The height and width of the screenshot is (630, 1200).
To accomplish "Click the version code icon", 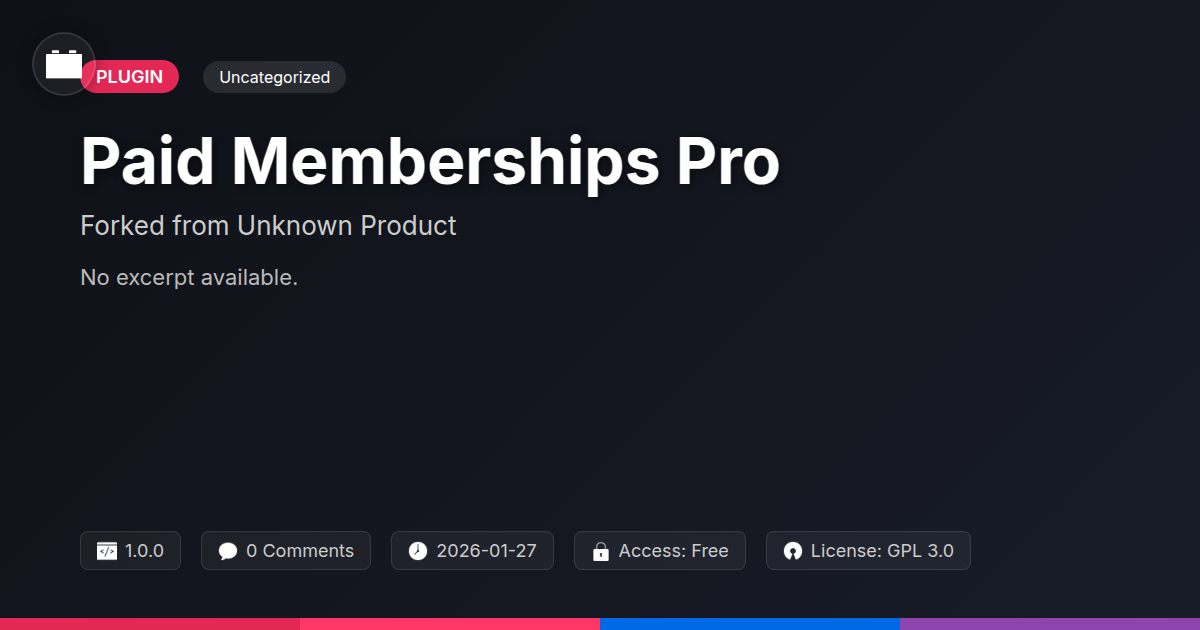I will [x=107, y=551].
